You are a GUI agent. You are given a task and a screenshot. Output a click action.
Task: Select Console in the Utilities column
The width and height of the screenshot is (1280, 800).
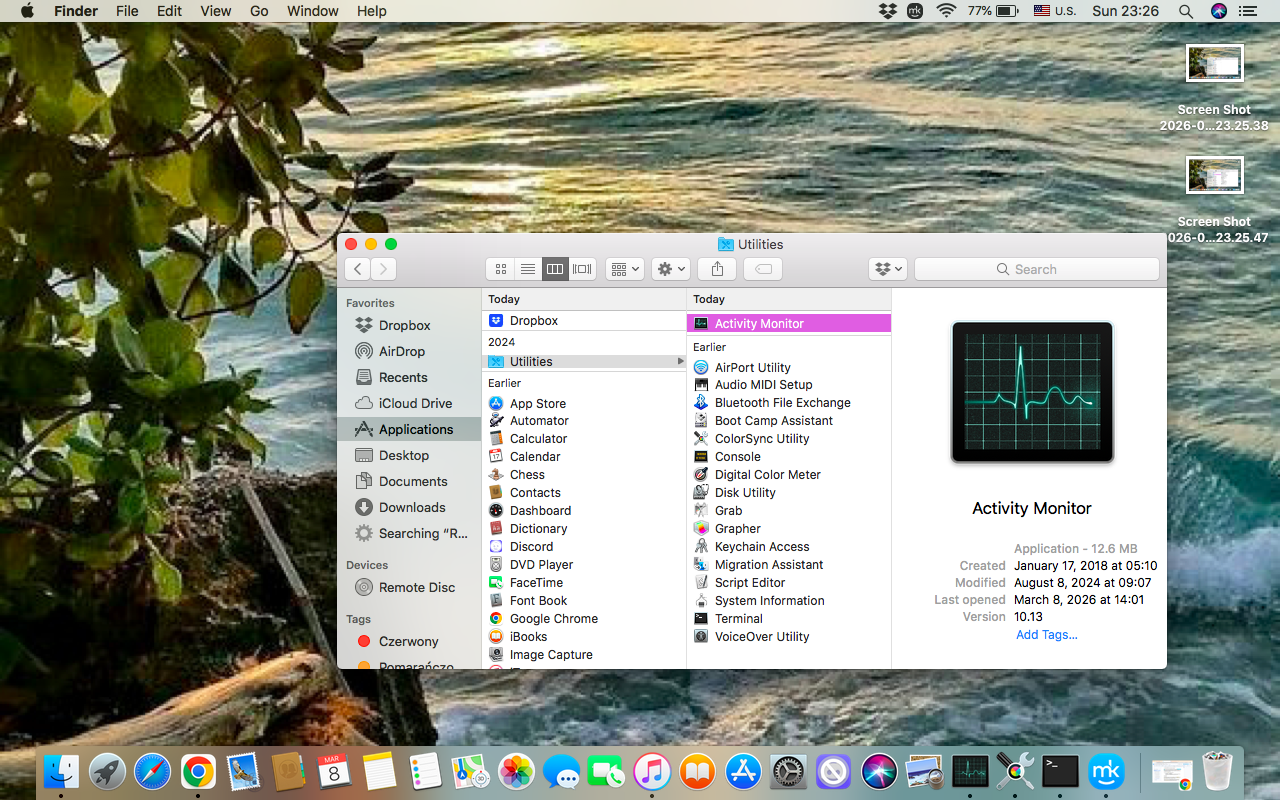(x=737, y=456)
